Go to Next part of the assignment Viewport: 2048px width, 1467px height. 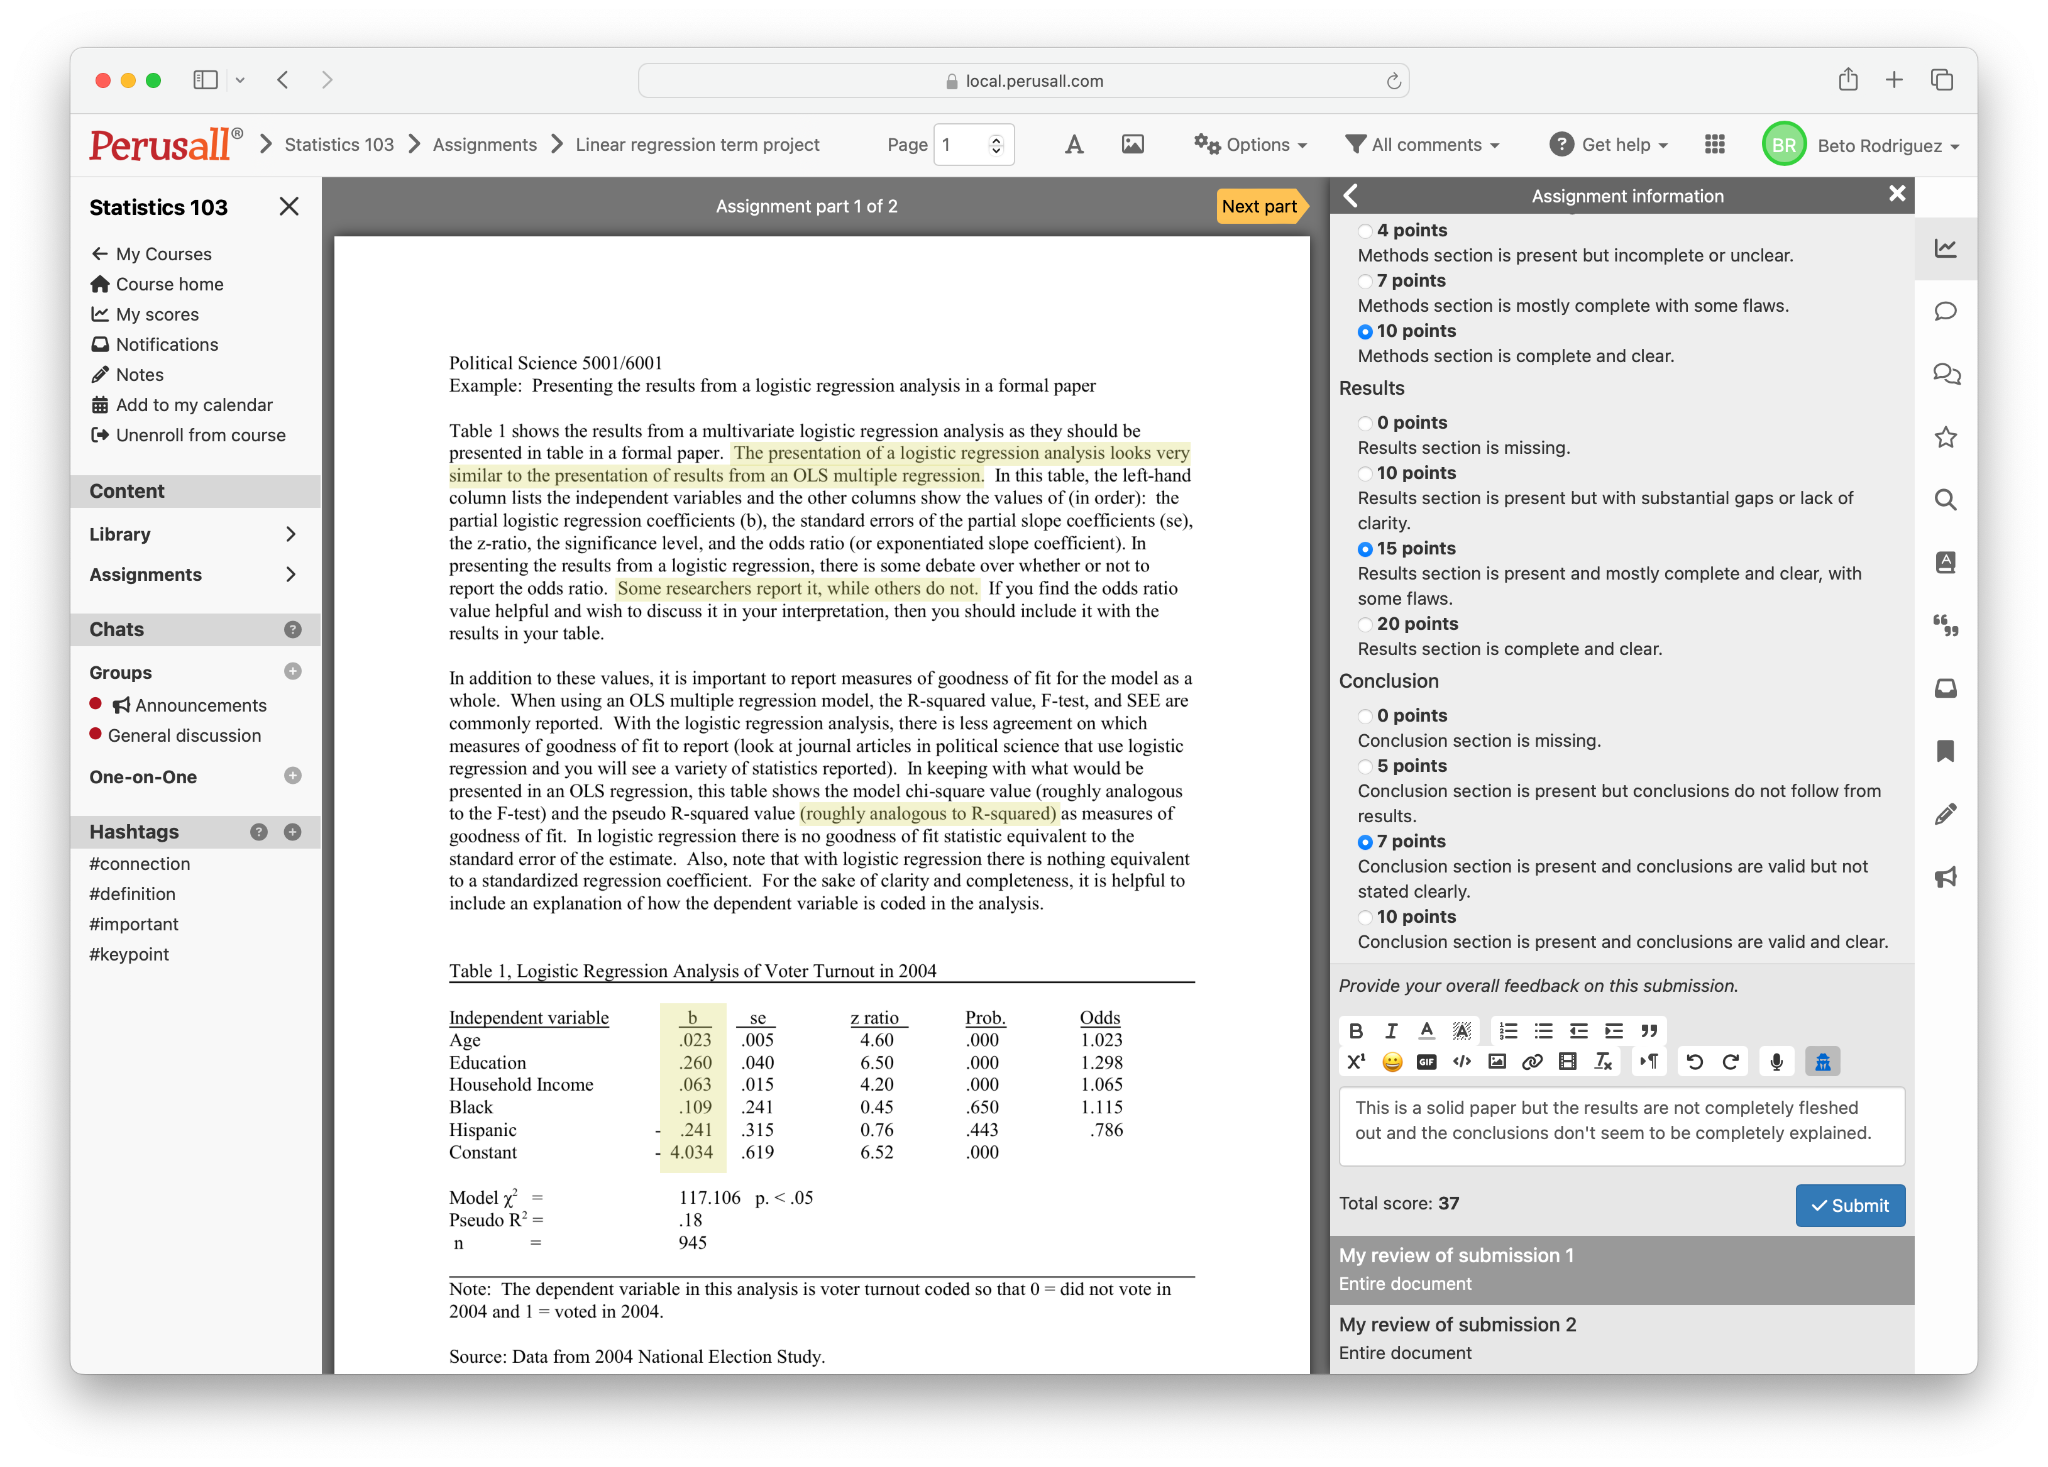coord(1259,206)
